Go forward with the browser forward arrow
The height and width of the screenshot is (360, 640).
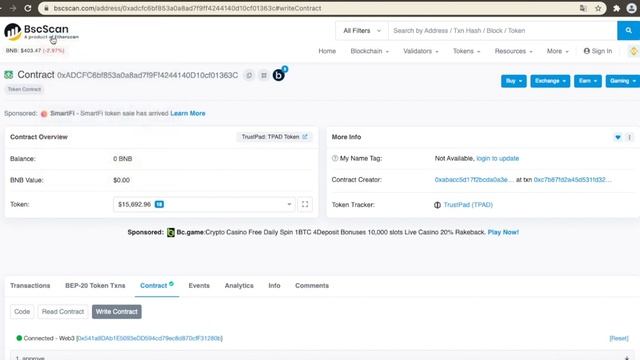tap(13, 8)
